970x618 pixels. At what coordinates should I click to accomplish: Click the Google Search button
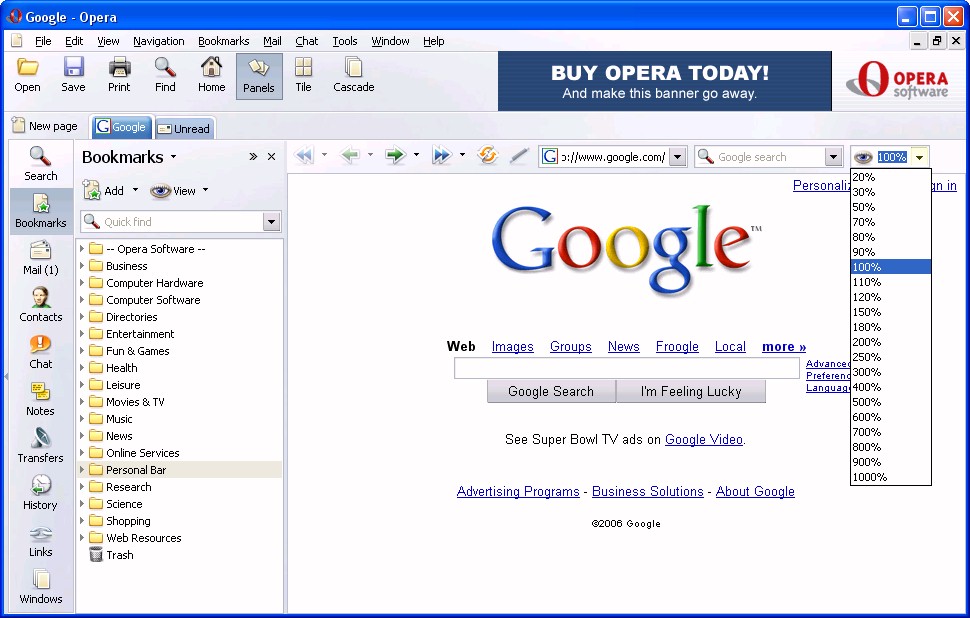[551, 392]
